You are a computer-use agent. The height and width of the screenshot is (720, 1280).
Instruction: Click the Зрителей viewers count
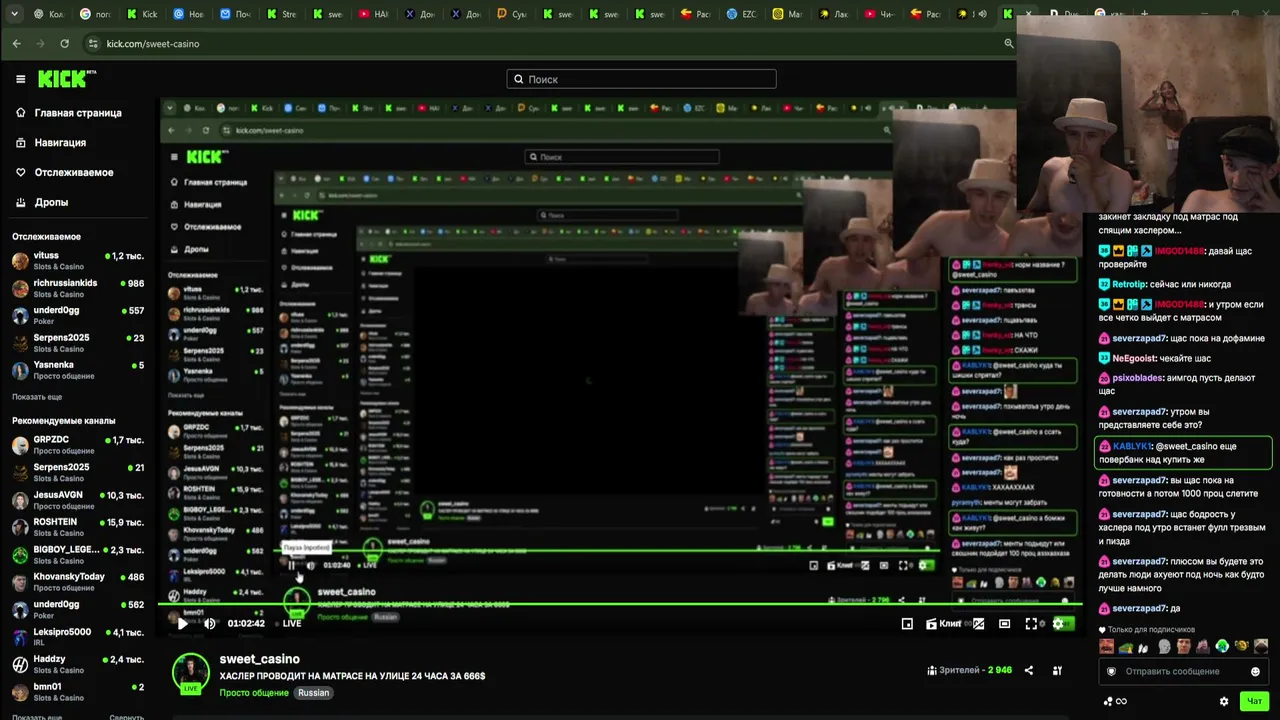(969, 670)
